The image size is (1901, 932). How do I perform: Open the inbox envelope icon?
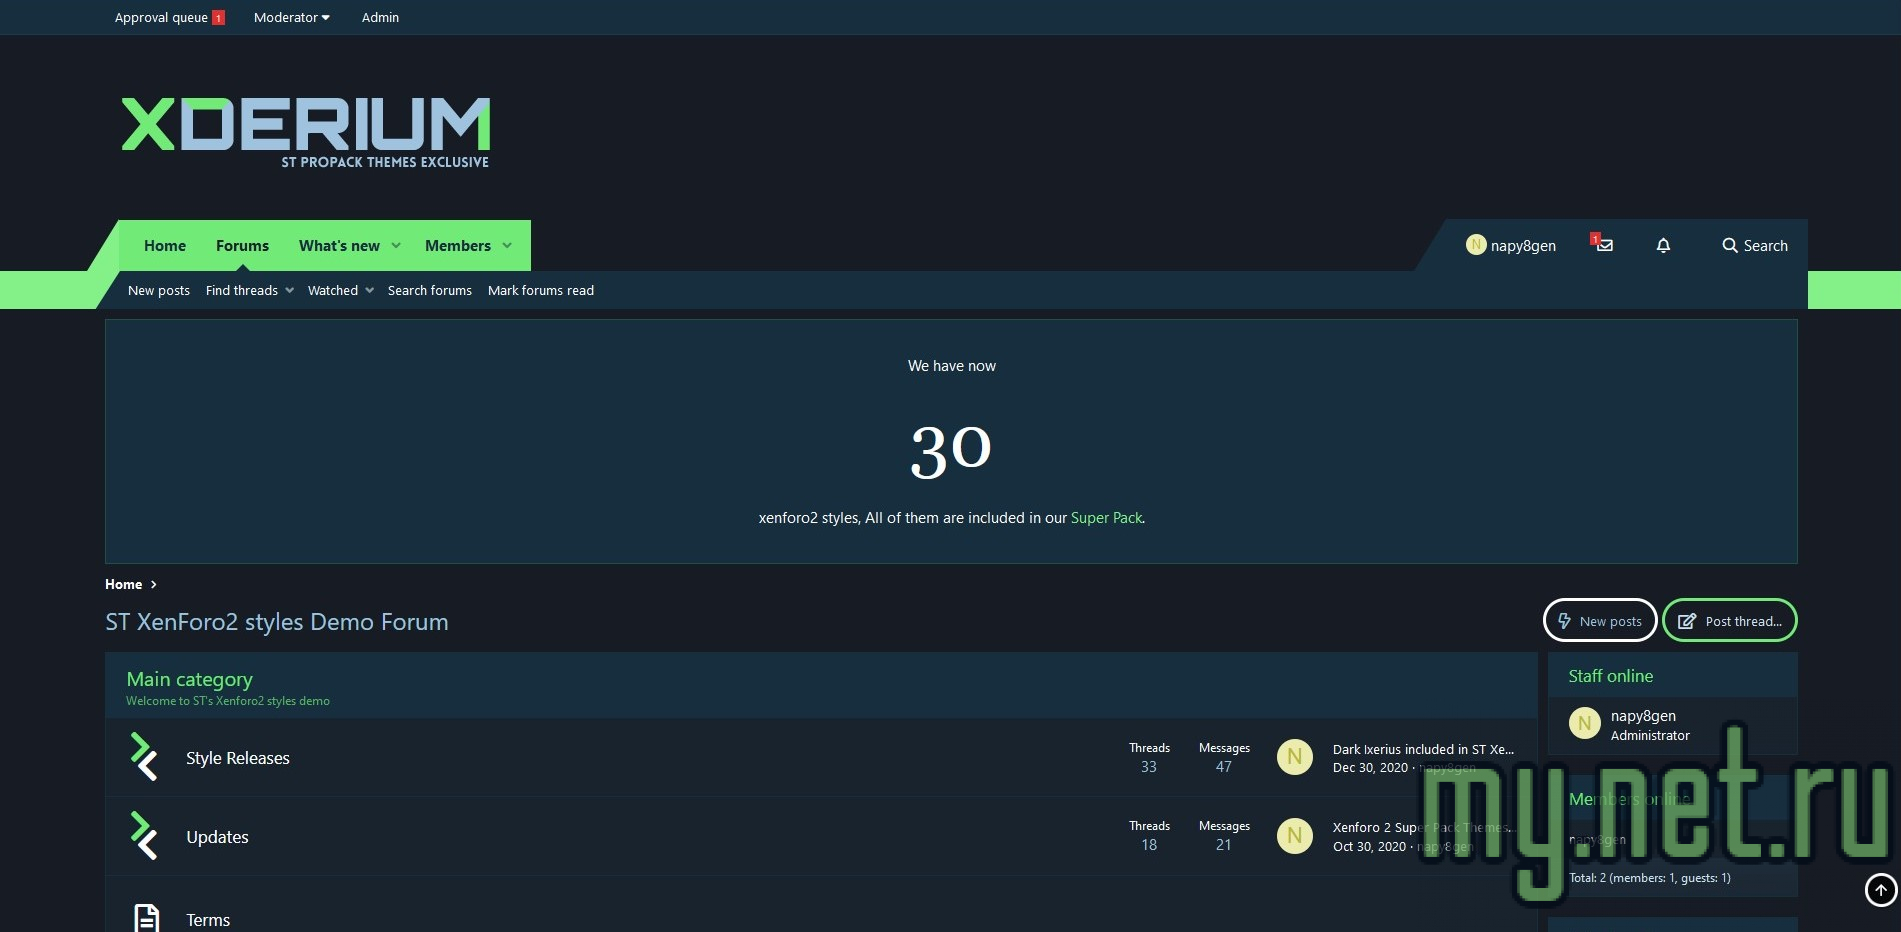point(1604,245)
